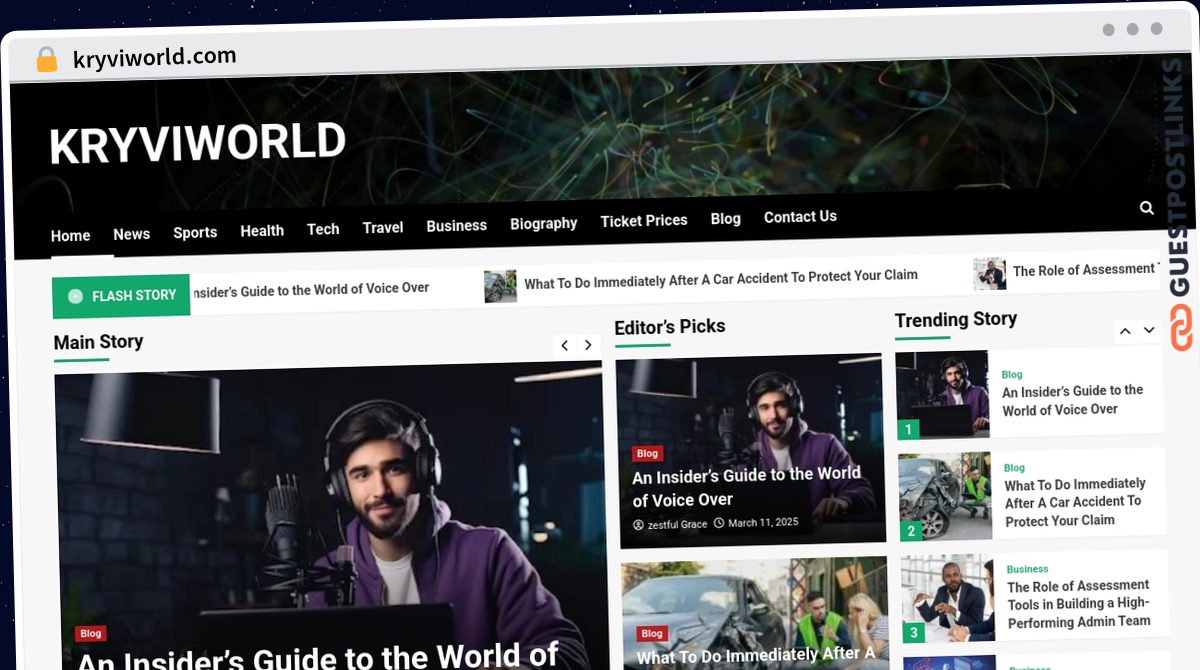Viewport: 1200px width, 670px height.
Task: Click trending story 1 thumbnail
Action: point(942,395)
